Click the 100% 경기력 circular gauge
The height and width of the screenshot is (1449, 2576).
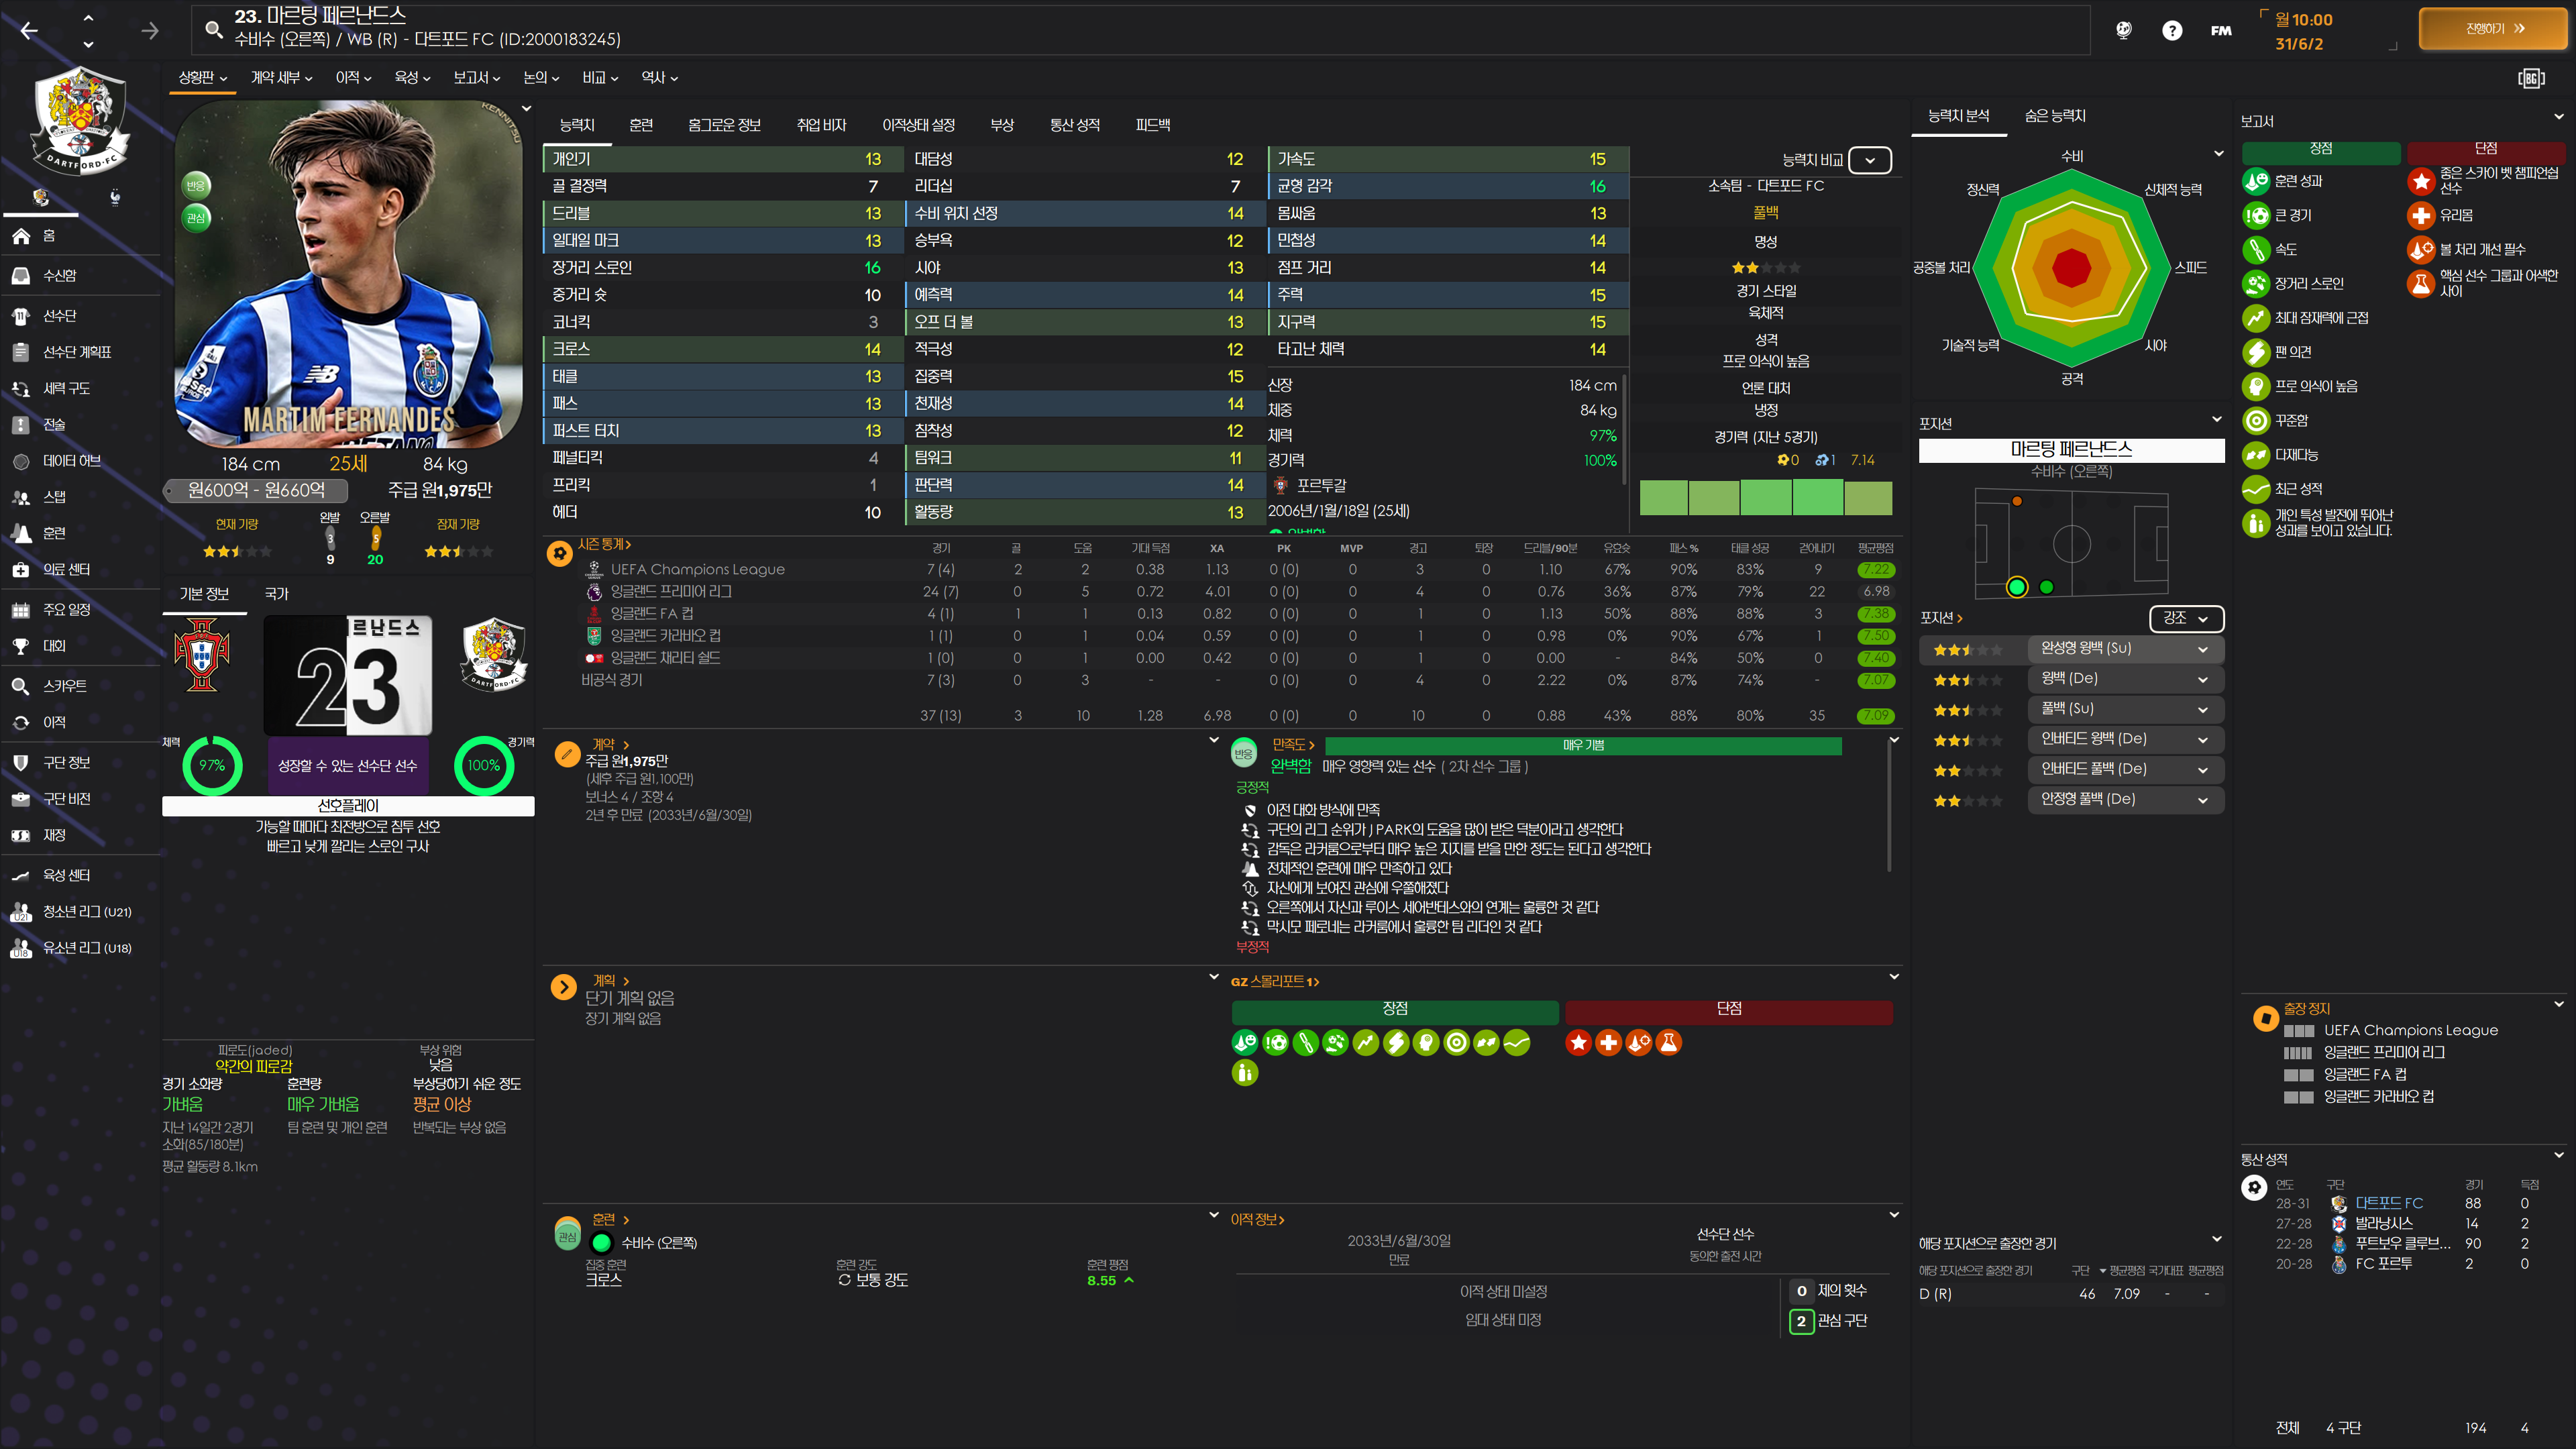point(484,766)
